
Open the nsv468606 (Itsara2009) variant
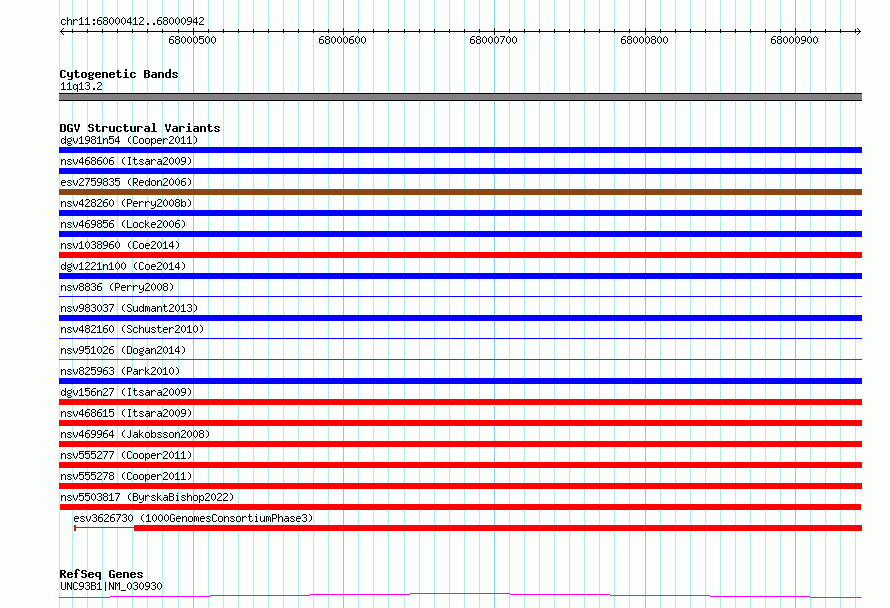[126, 161]
